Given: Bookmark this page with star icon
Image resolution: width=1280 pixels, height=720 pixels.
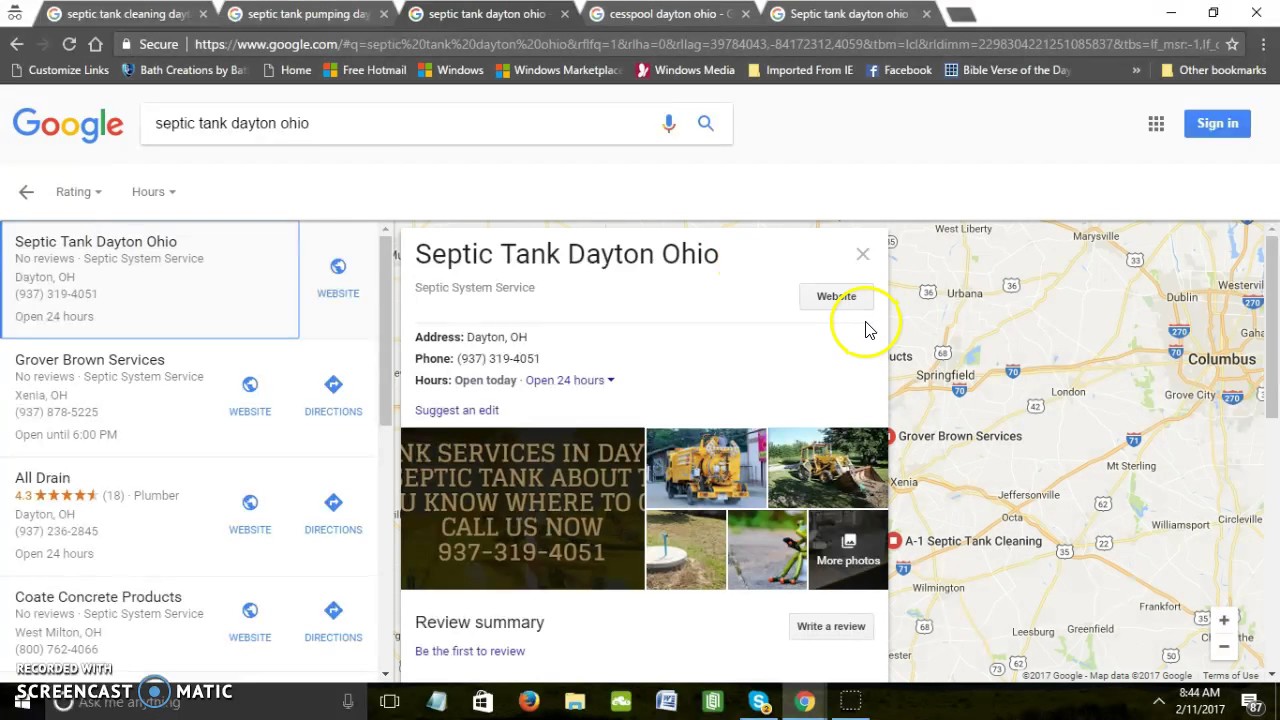Looking at the screenshot, I should click(x=1232, y=44).
